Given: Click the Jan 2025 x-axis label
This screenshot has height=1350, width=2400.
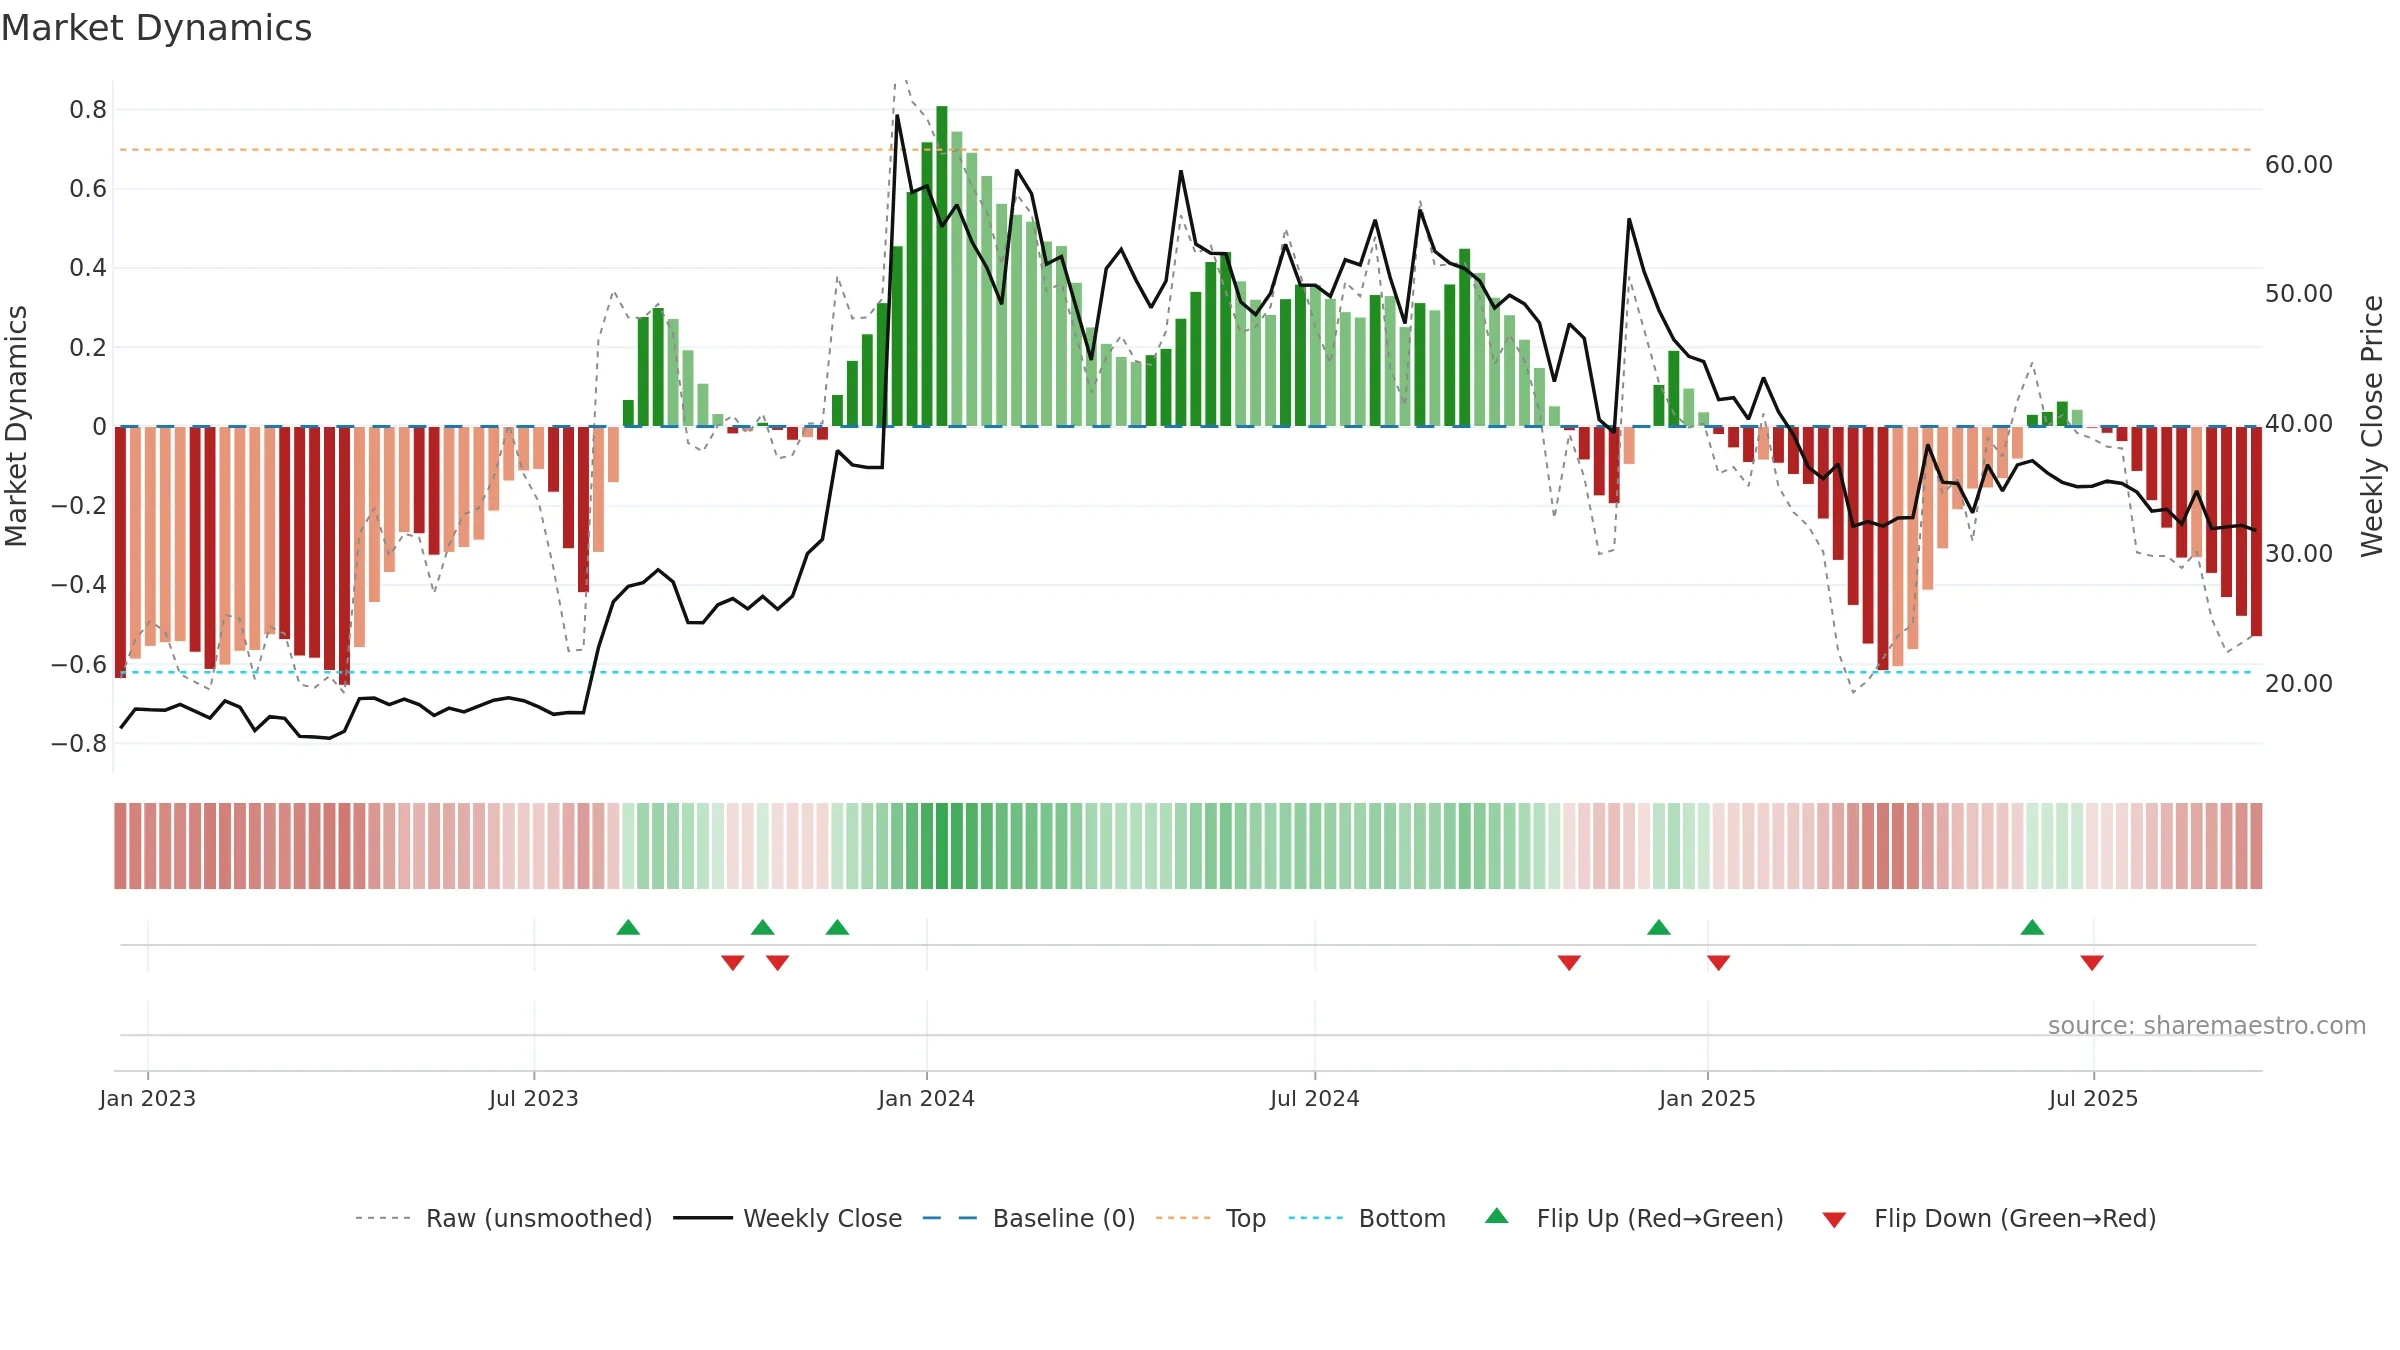Looking at the screenshot, I should [1708, 1098].
